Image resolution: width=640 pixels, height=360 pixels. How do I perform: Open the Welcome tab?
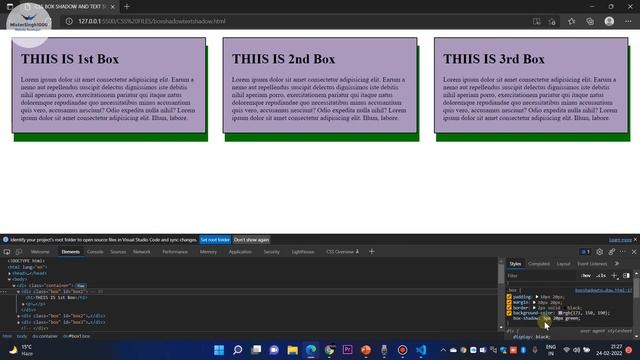click(40, 252)
